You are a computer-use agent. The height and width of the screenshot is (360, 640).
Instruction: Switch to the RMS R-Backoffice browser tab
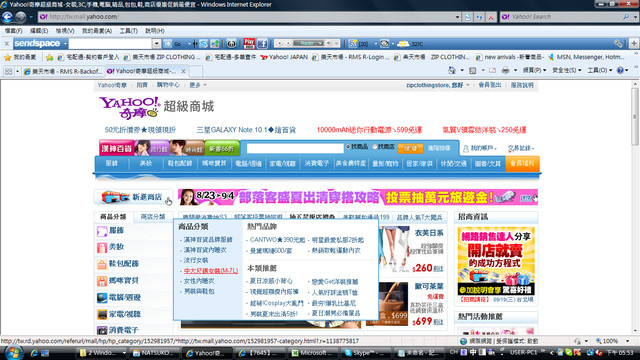[63, 71]
